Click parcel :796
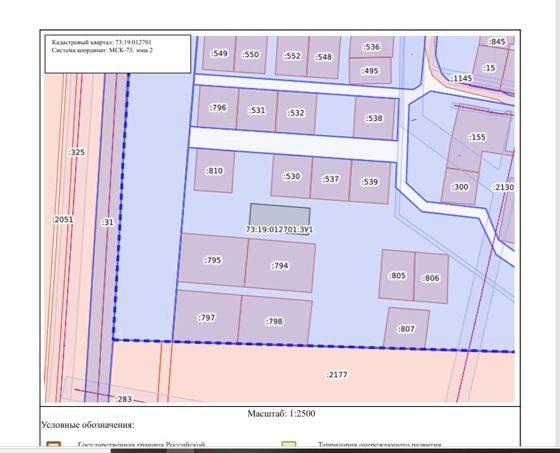The width and height of the screenshot is (560, 453). (x=218, y=107)
